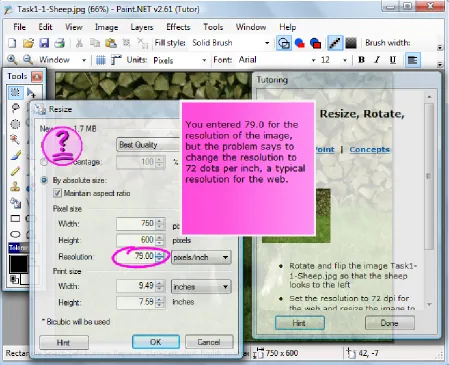Open the Fill style Solid Brush dropdown

tap(267, 43)
